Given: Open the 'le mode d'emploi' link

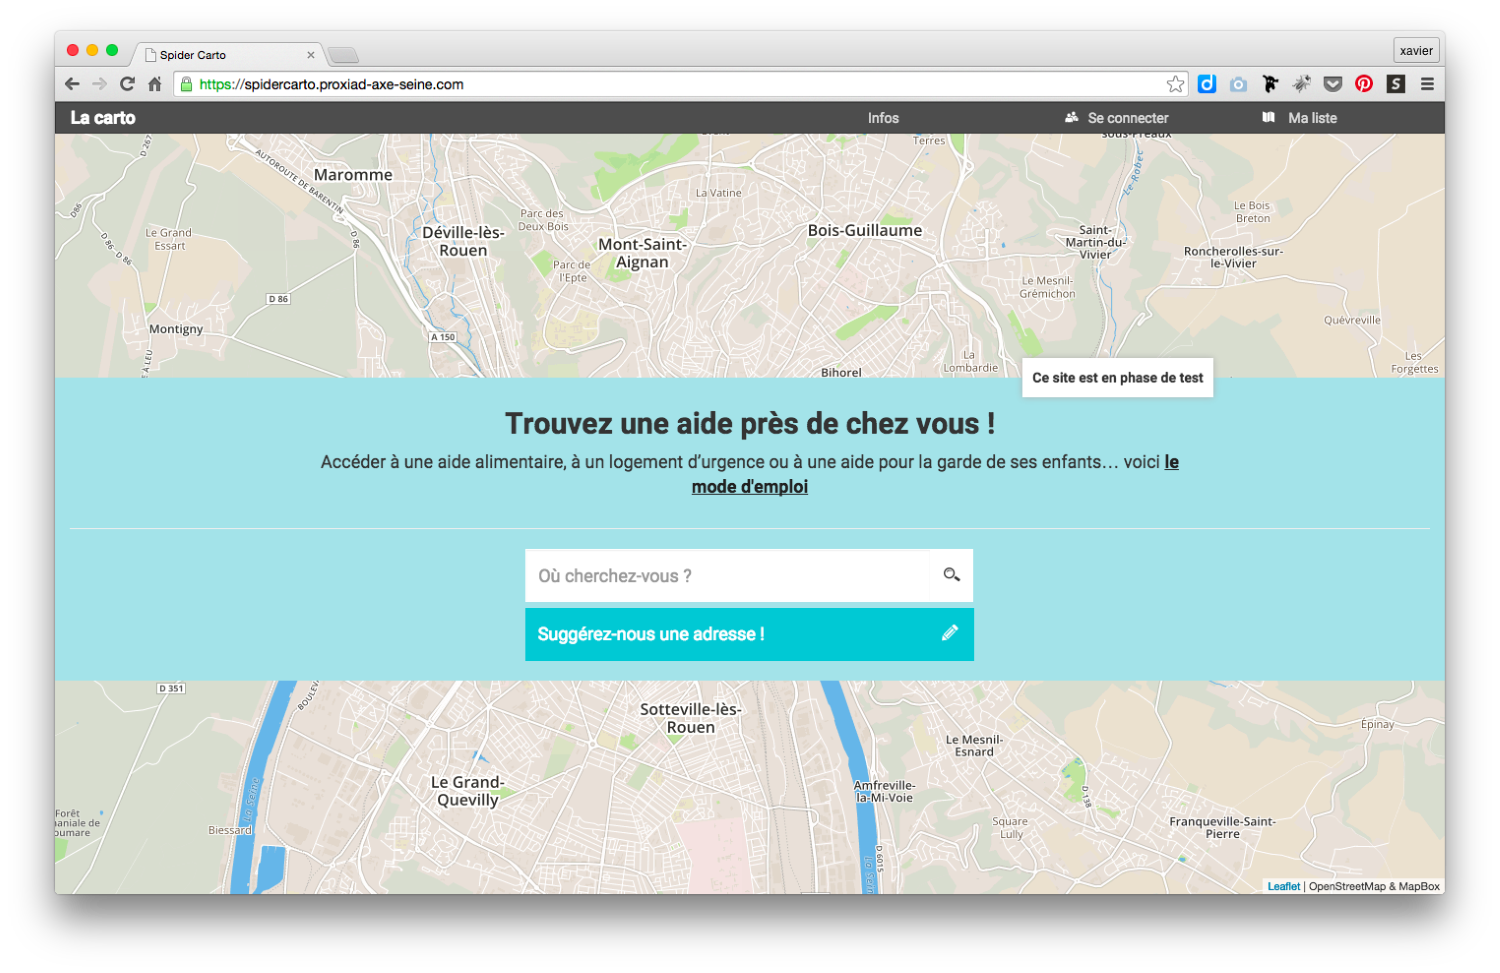Looking at the screenshot, I should tap(935, 474).
